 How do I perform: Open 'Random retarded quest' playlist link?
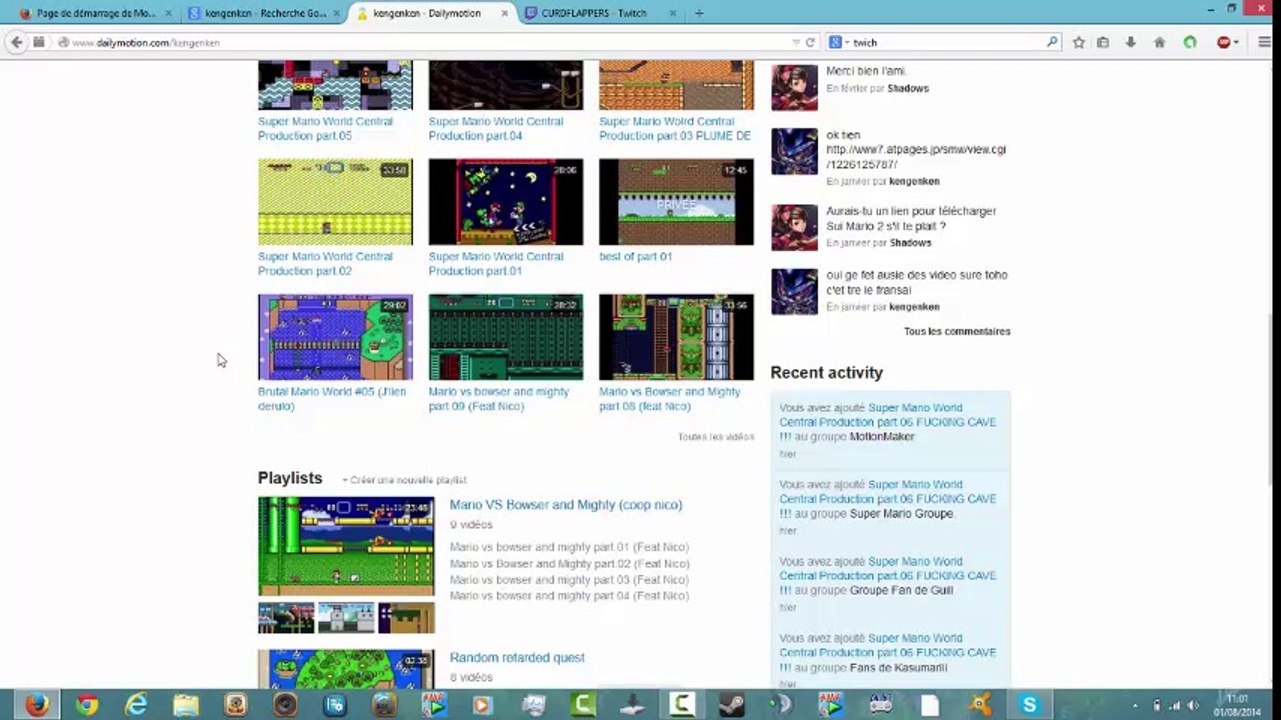point(517,658)
